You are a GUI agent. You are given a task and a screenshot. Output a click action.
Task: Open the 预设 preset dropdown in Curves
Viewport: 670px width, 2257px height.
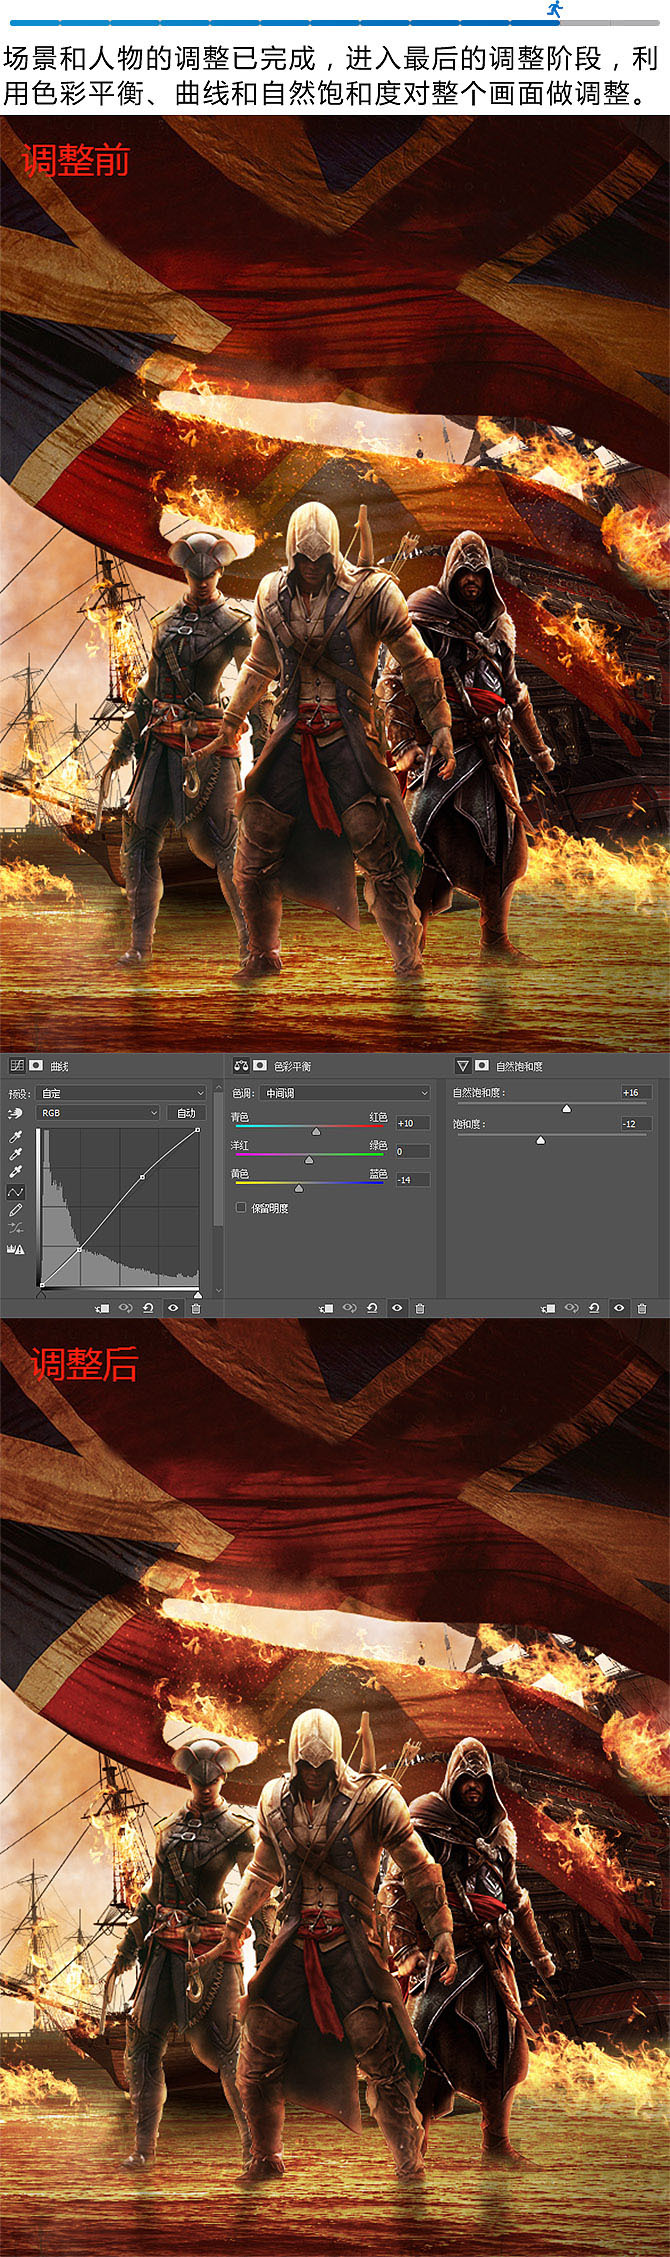click(x=122, y=1093)
